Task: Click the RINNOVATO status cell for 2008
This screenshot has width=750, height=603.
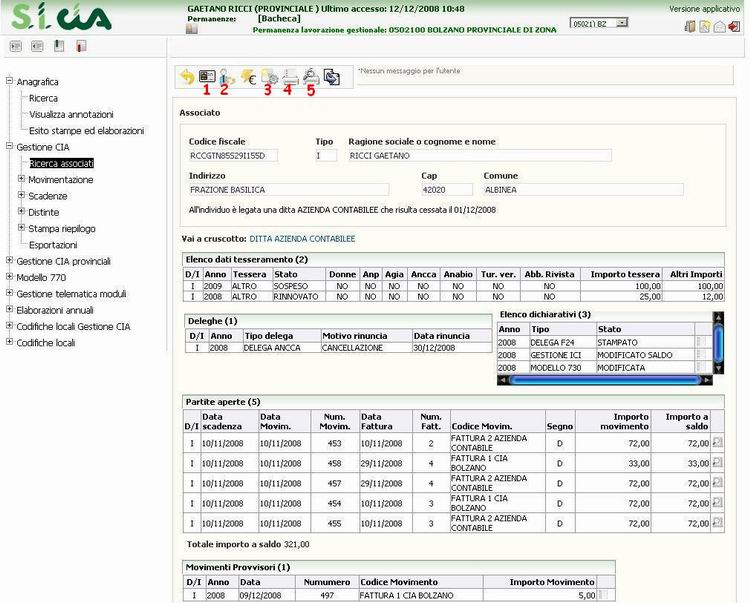Action: click(298, 296)
